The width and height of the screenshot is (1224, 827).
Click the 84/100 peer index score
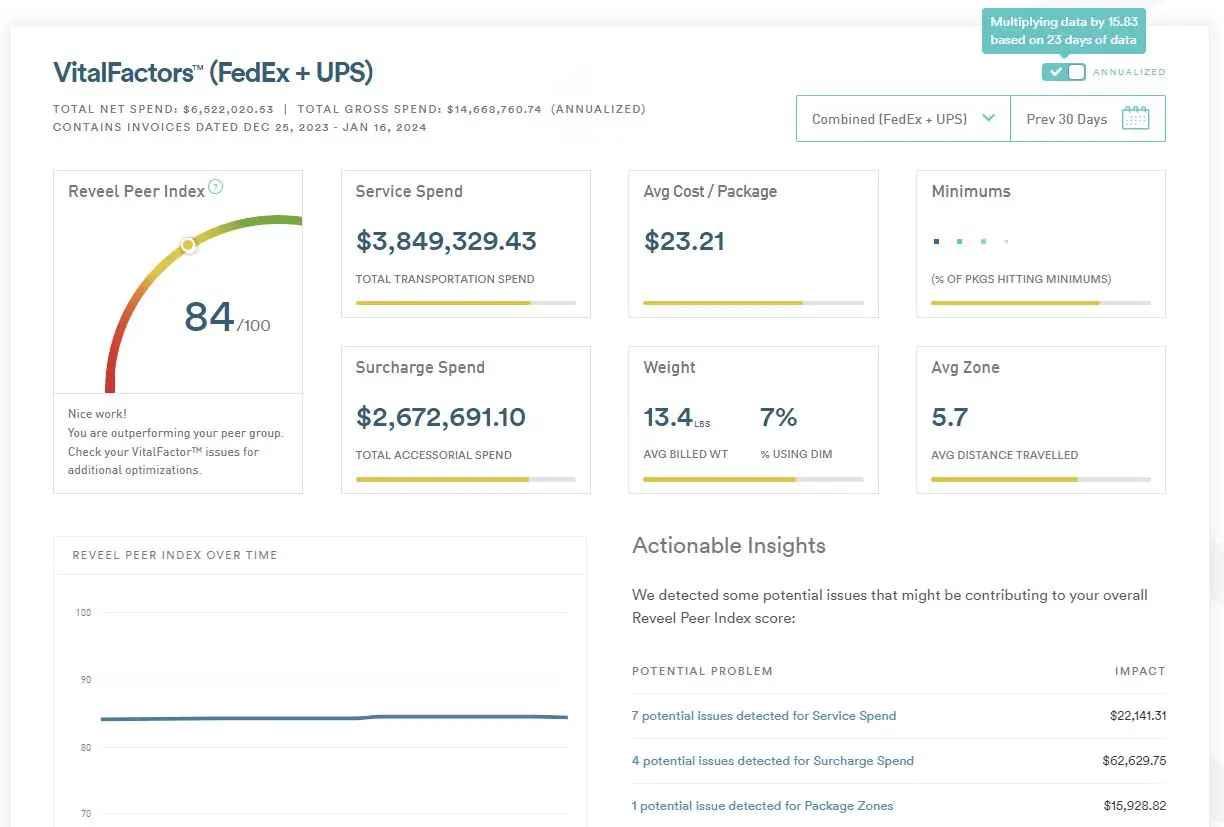[x=227, y=317]
